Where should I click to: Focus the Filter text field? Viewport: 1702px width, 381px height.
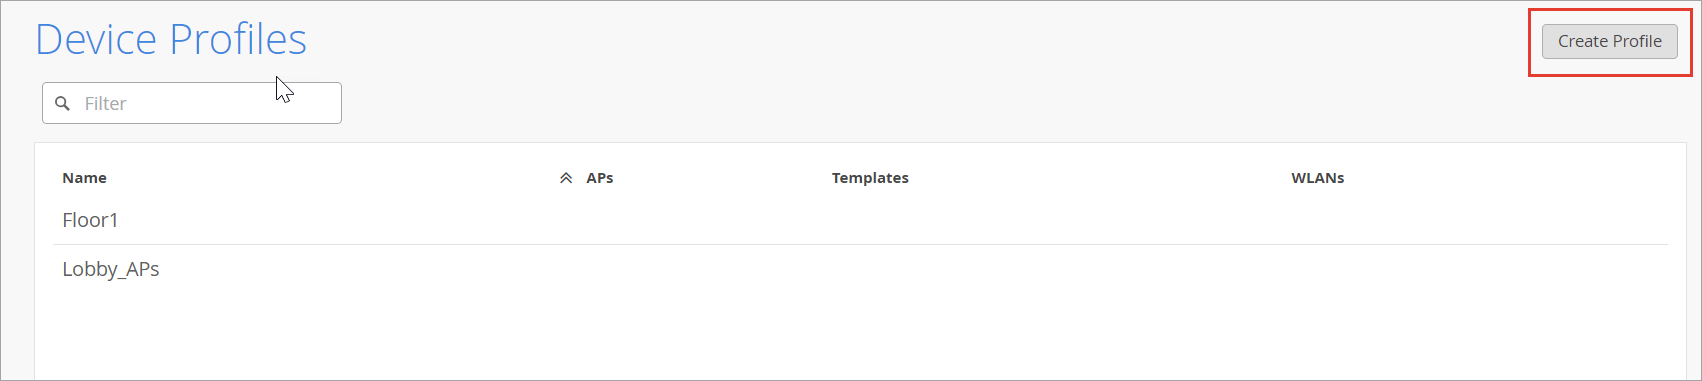[x=192, y=103]
